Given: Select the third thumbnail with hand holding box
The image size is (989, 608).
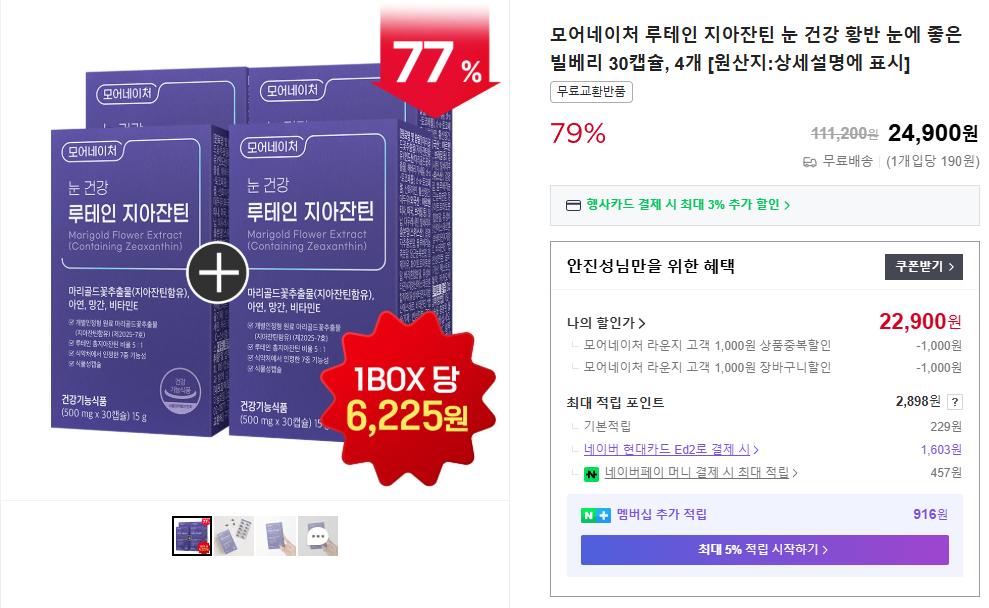Looking at the screenshot, I should coord(276,536).
